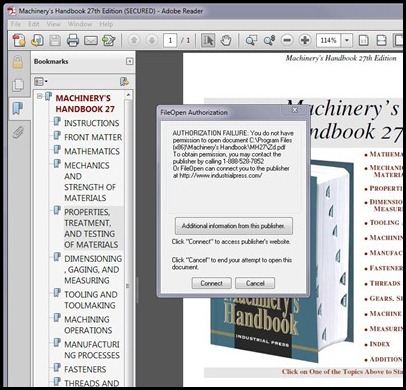Open the Bookmarks panel icon
The width and height of the screenshot is (406, 390).
pos(18,108)
